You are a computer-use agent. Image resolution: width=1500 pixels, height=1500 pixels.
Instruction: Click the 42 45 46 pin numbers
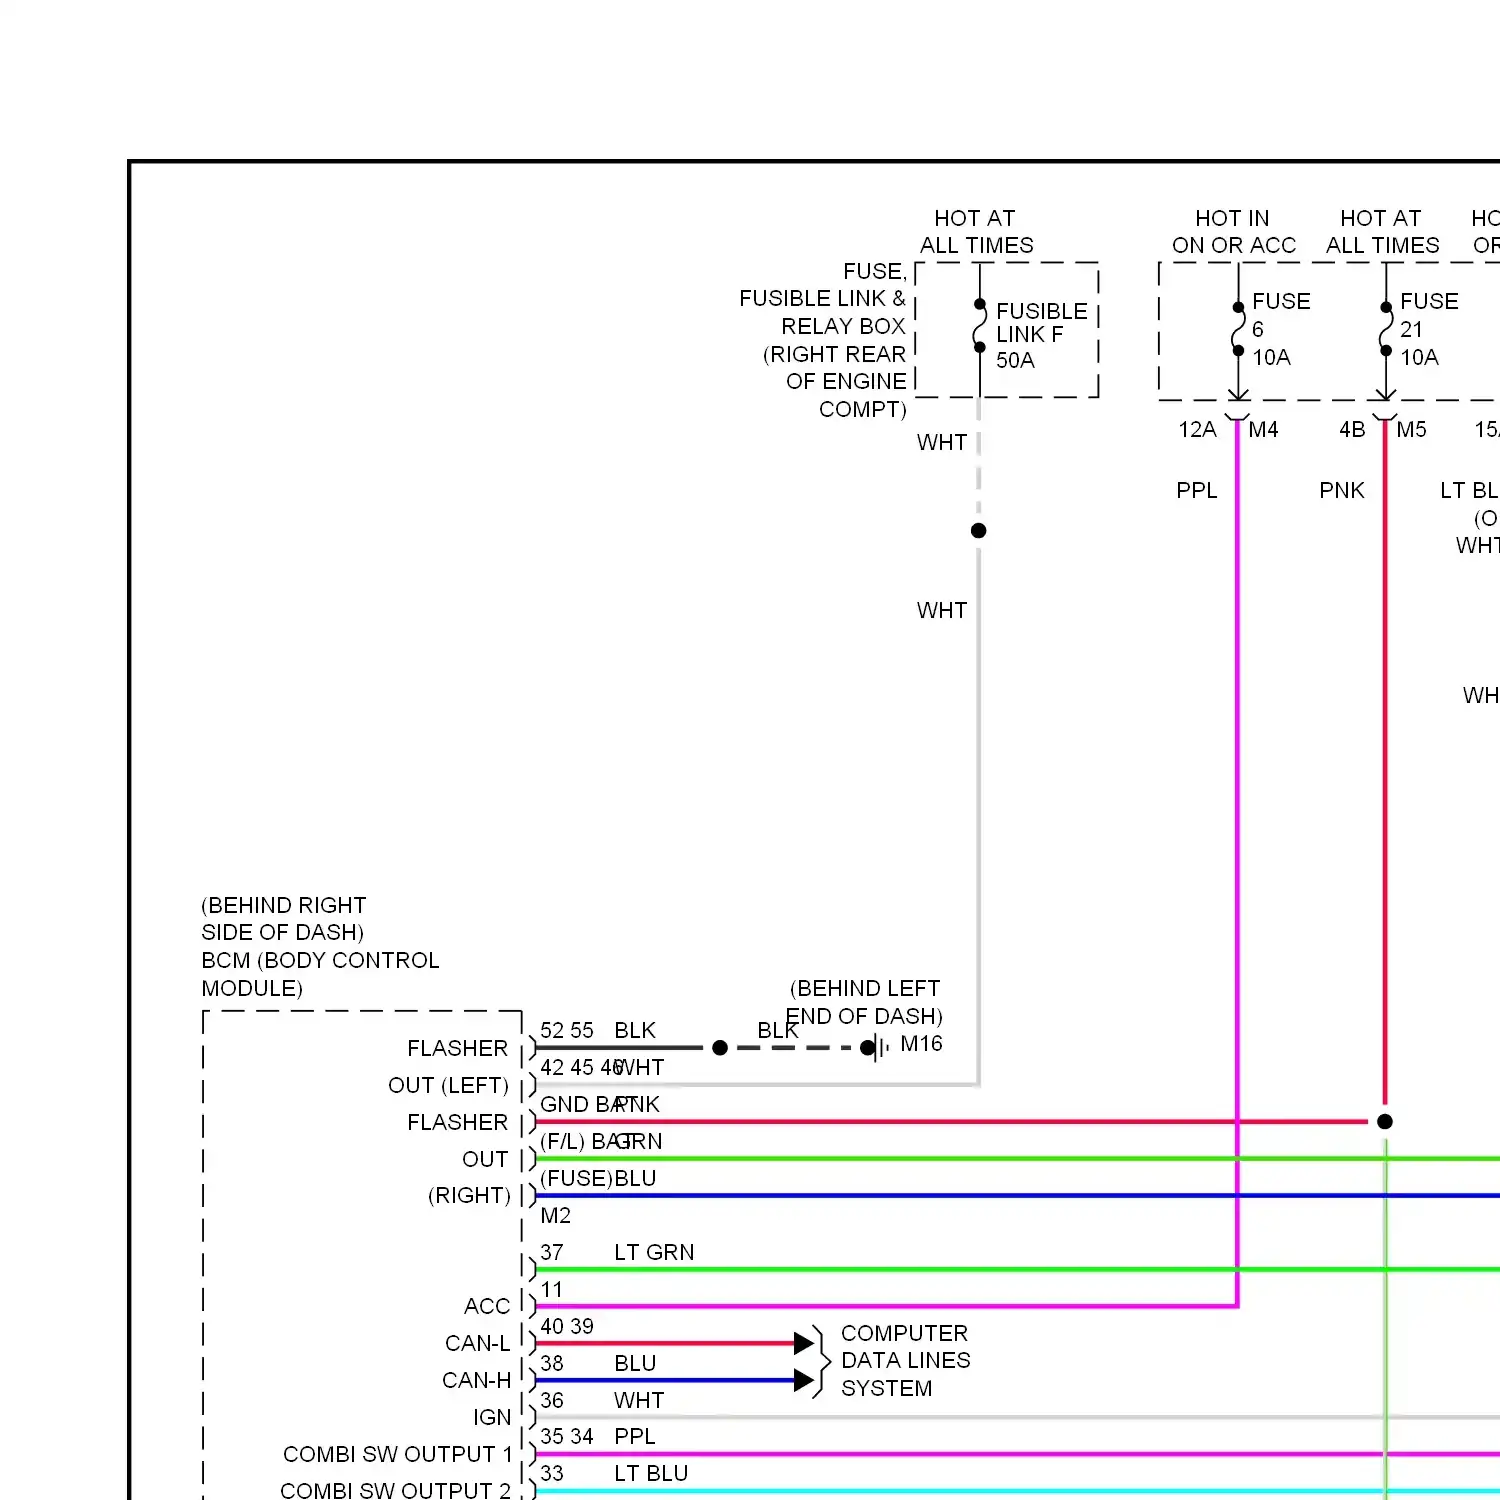click(x=581, y=1068)
